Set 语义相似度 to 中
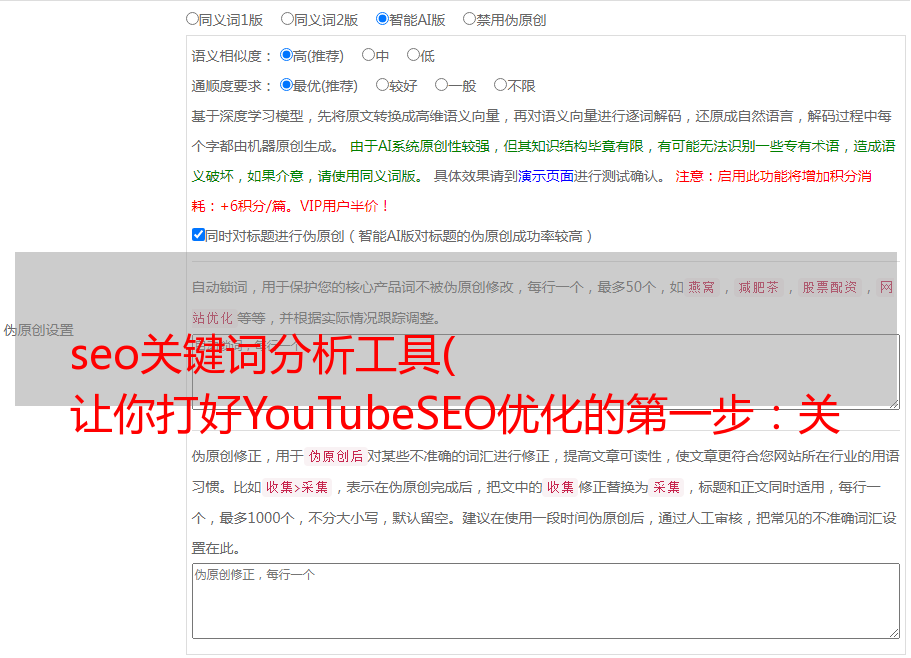The height and width of the screenshot is (658, 911). [x=368, y=55]
